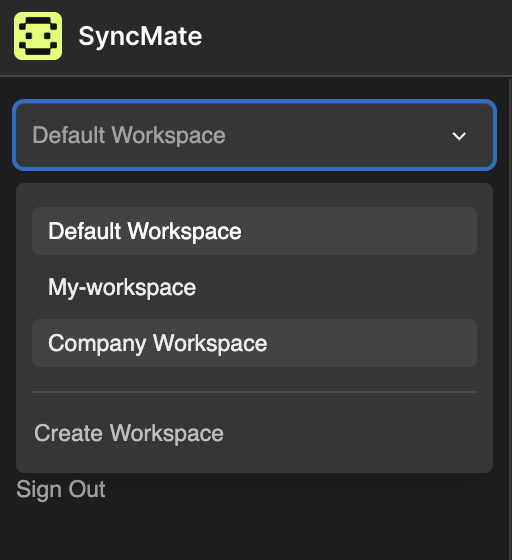Click the greyed Default Workspace selector label

coord(129,135)
